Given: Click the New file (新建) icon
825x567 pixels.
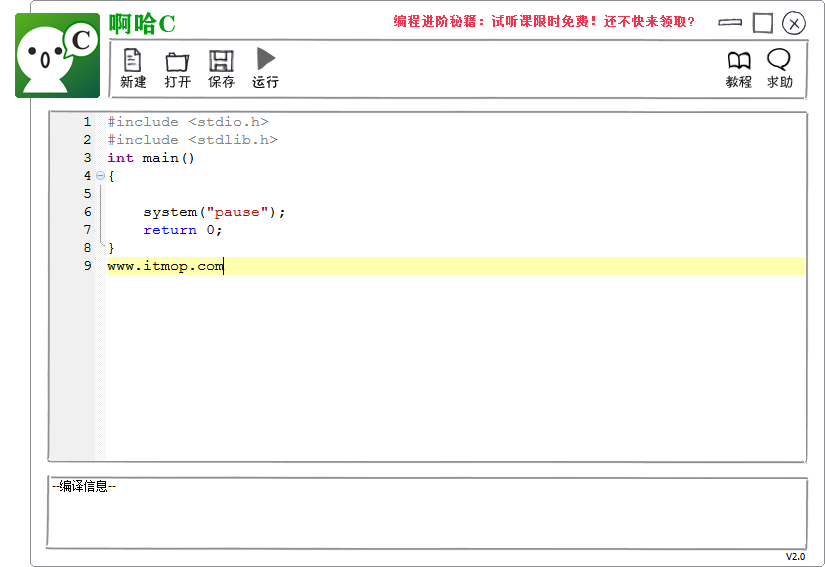Looking at the screenshot, I should [x=132, y=67].
